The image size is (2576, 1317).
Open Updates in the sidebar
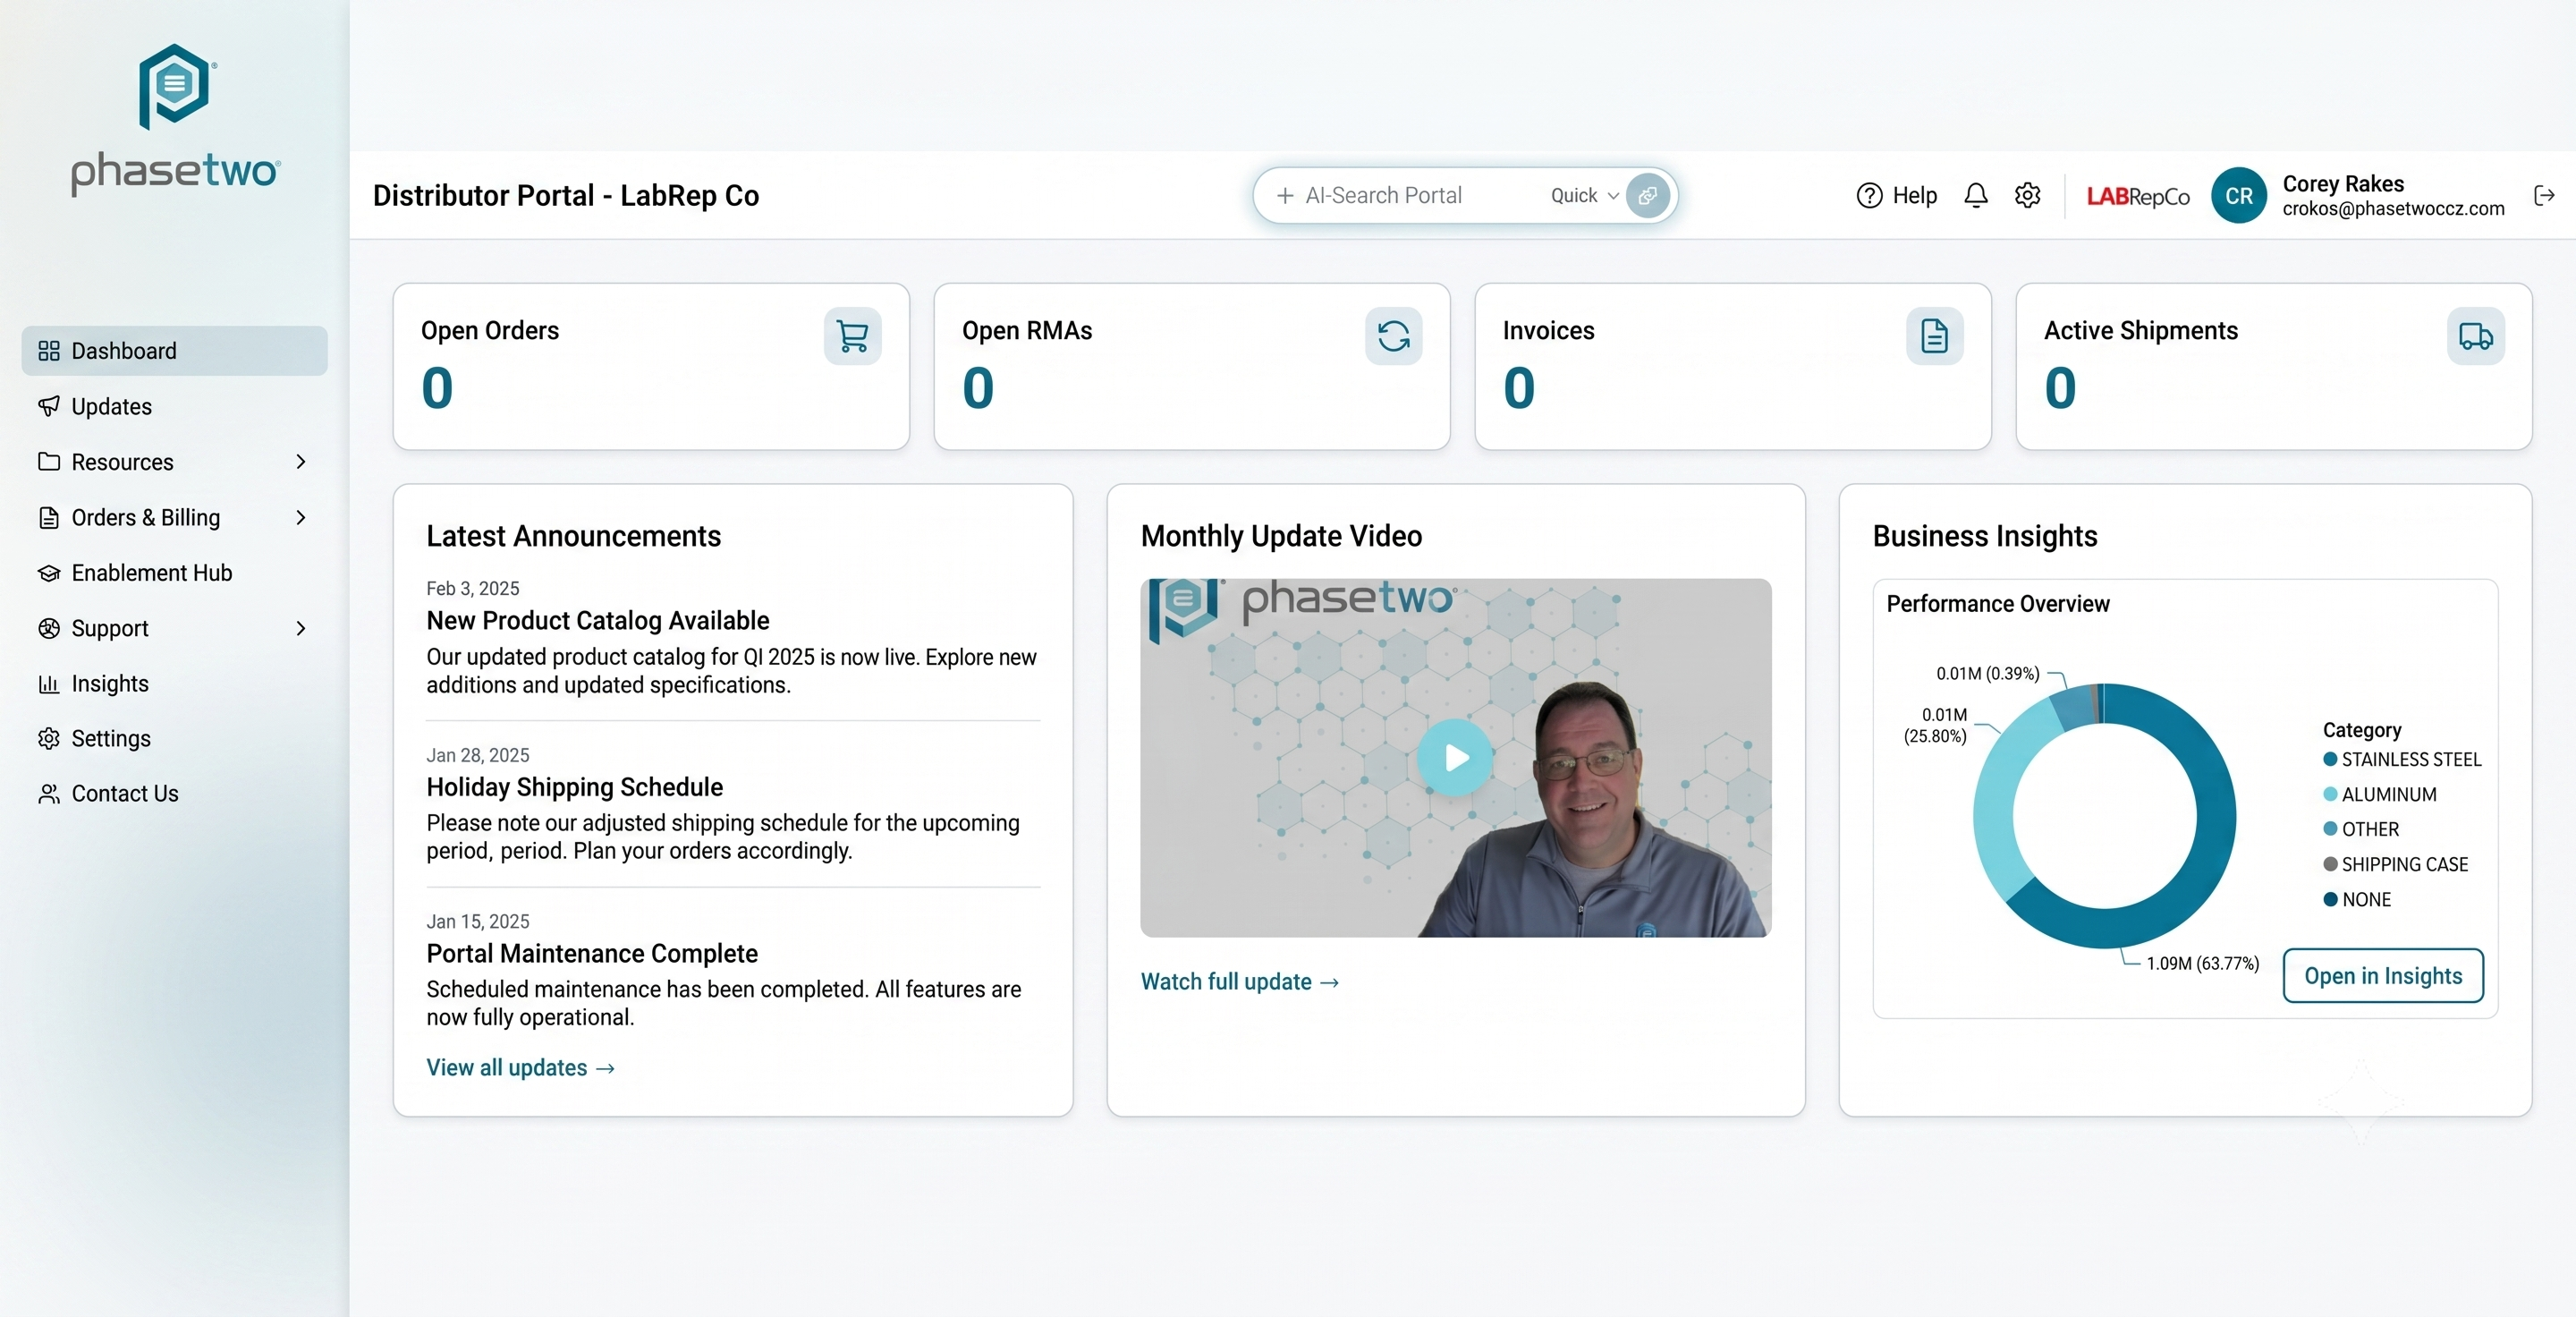[x=174, y=406]
